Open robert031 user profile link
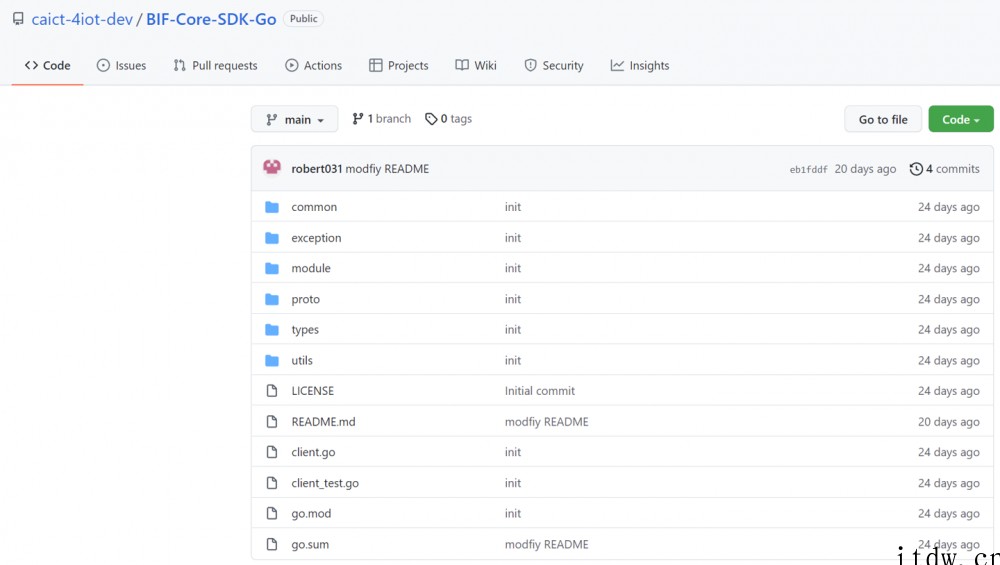1000x565 pixels. tap(316, 169)
